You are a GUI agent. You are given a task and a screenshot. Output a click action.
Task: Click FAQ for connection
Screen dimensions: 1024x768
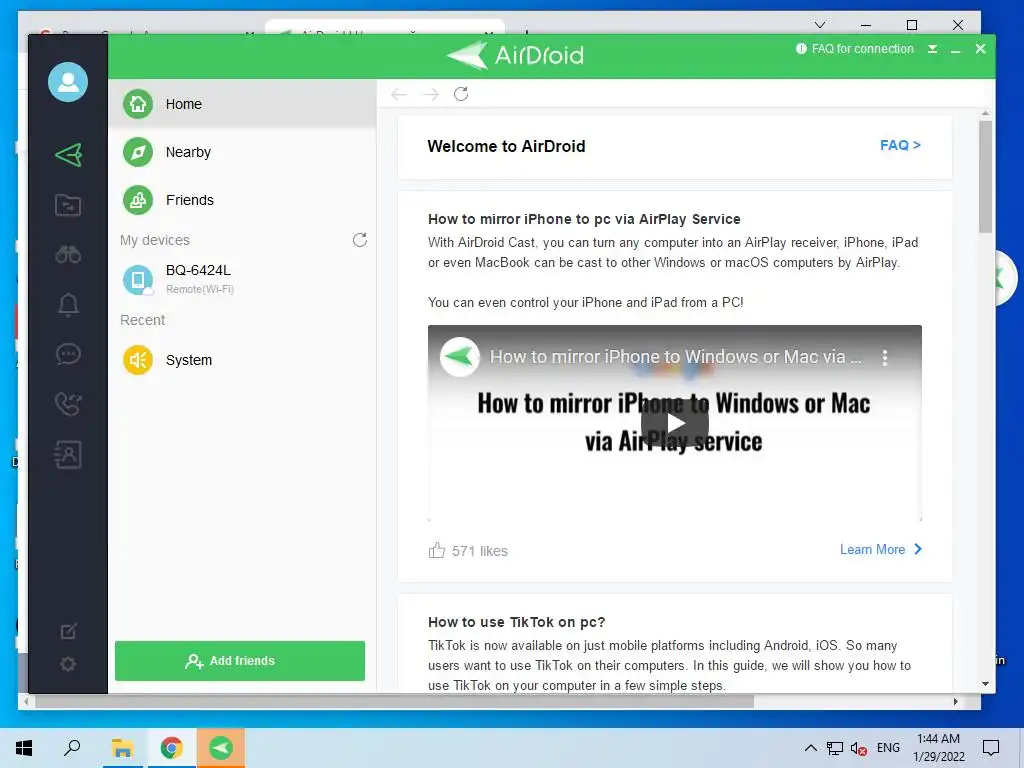[855, 49]
